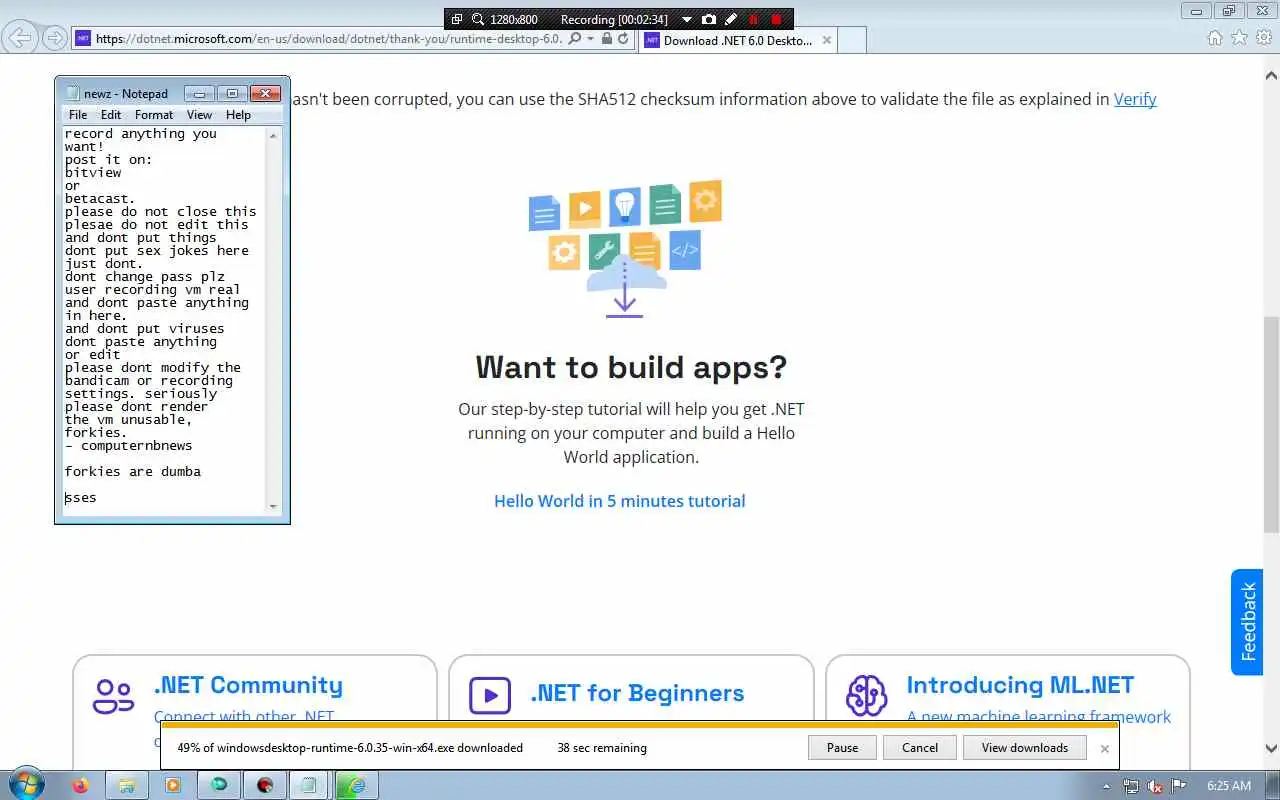
Task: Click Notepad scrollbar down arrow
Action: 274,507
